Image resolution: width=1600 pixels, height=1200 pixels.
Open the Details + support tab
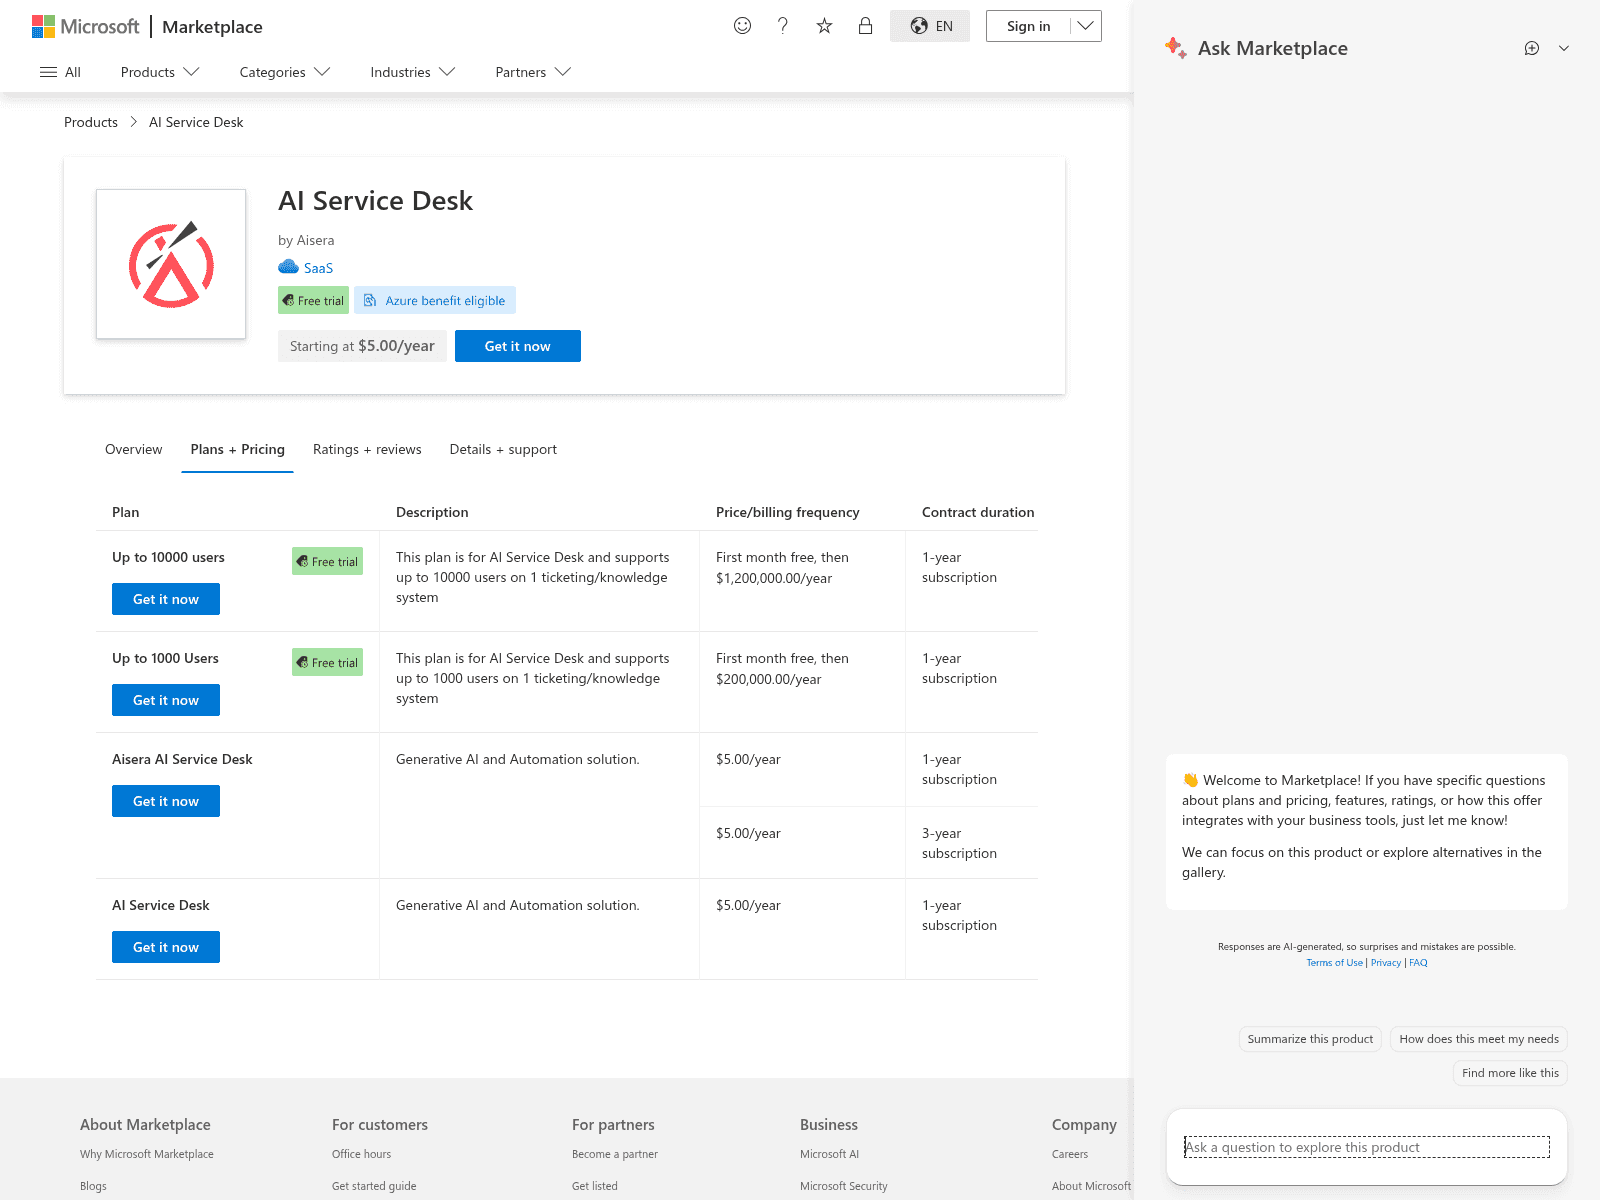pyautogui.click(x=503, y=449)
